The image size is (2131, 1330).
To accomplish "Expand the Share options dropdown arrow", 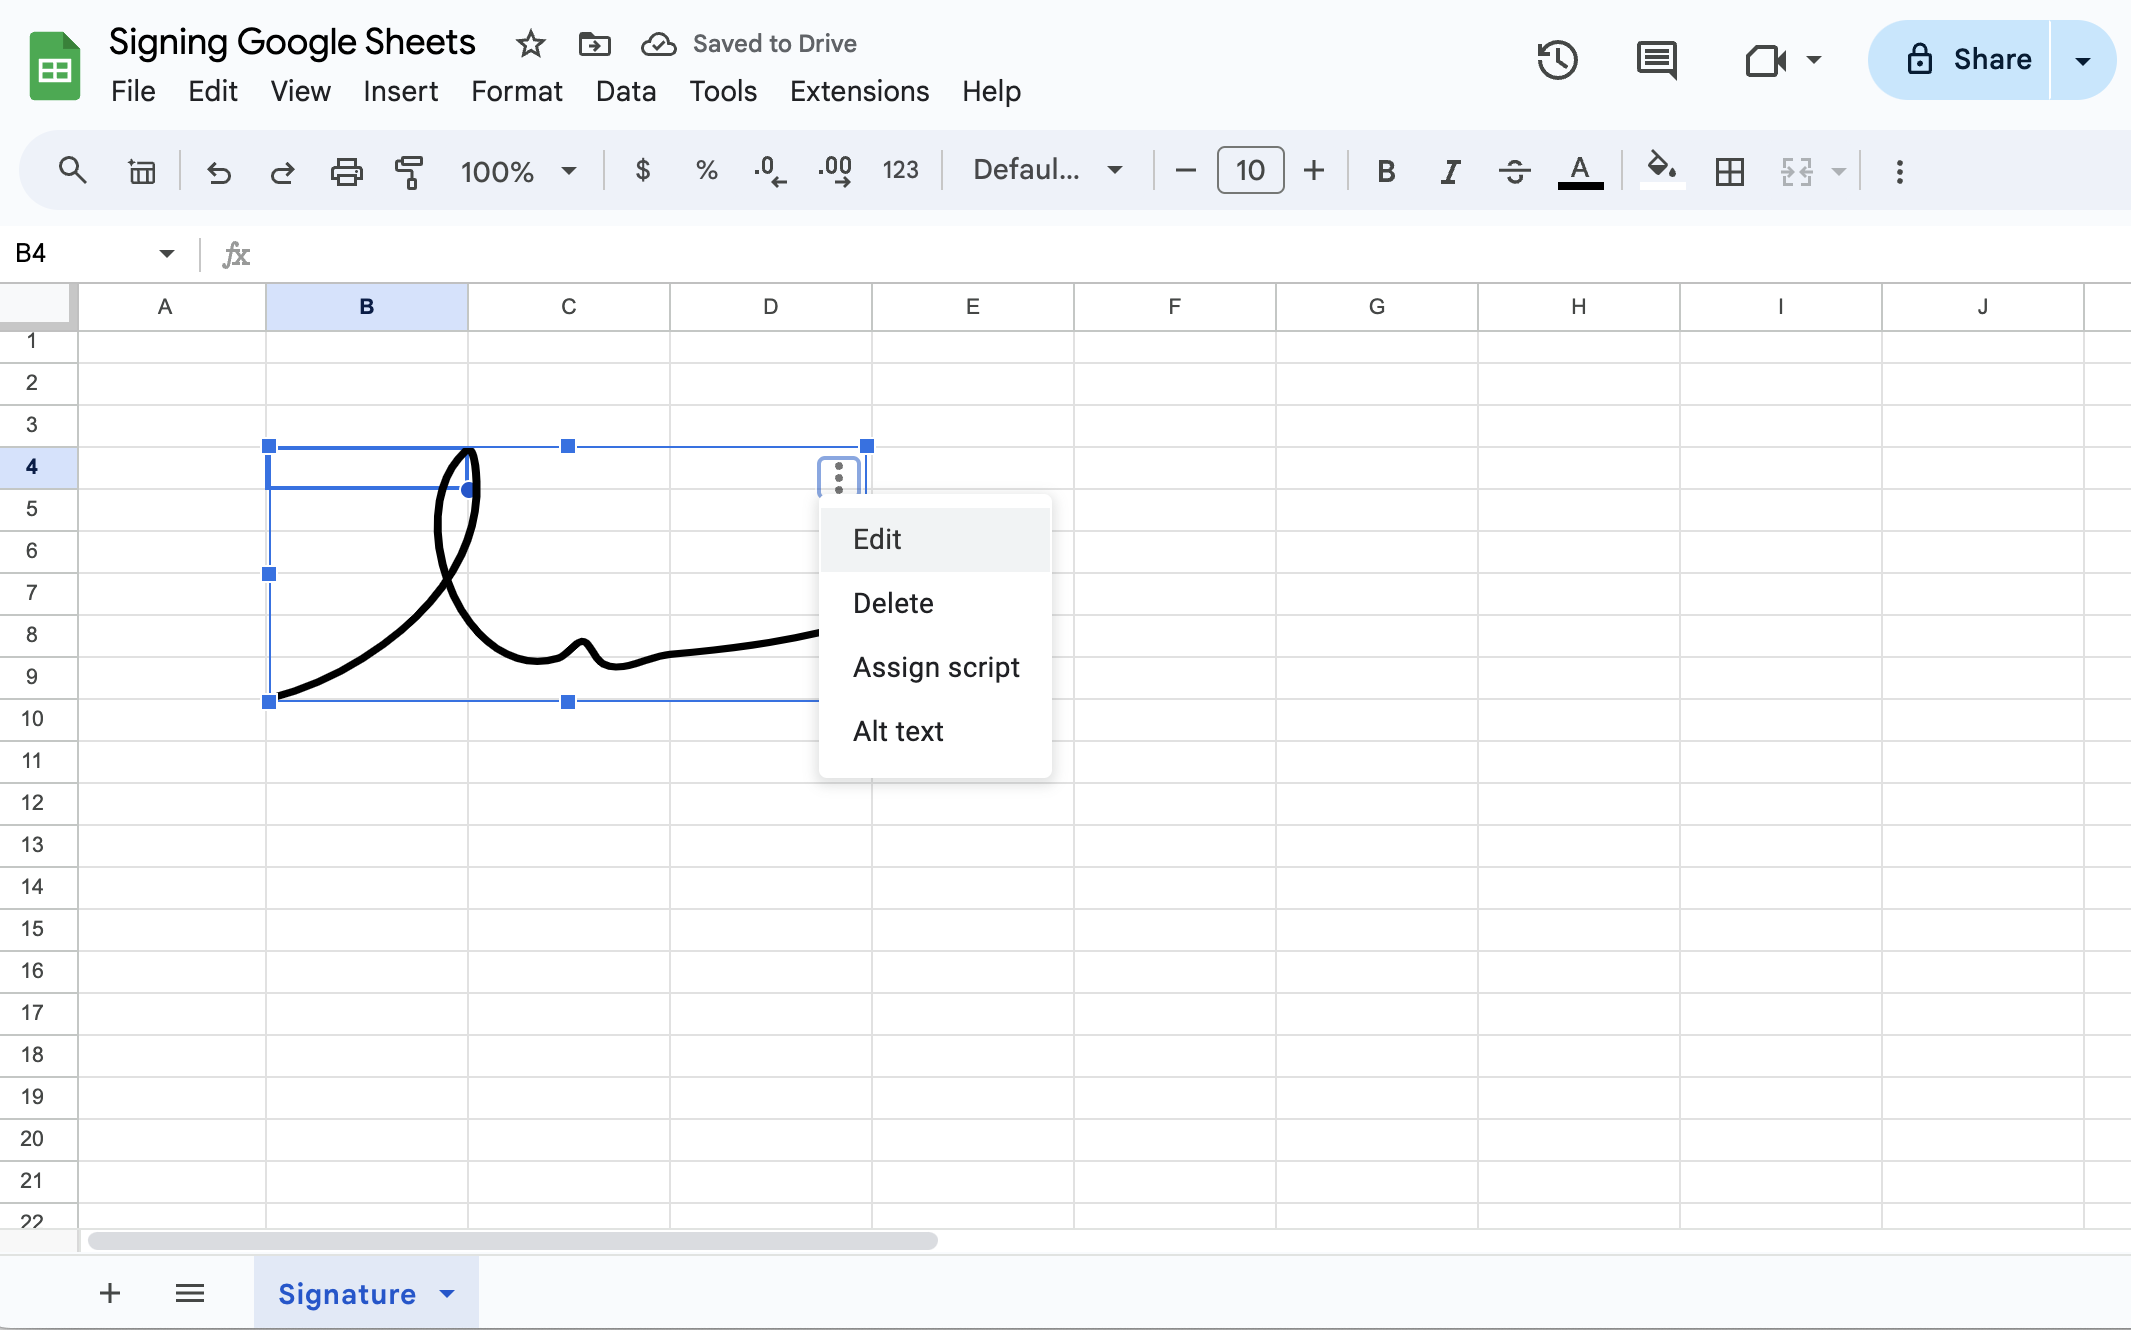I will click(2082, 60).
